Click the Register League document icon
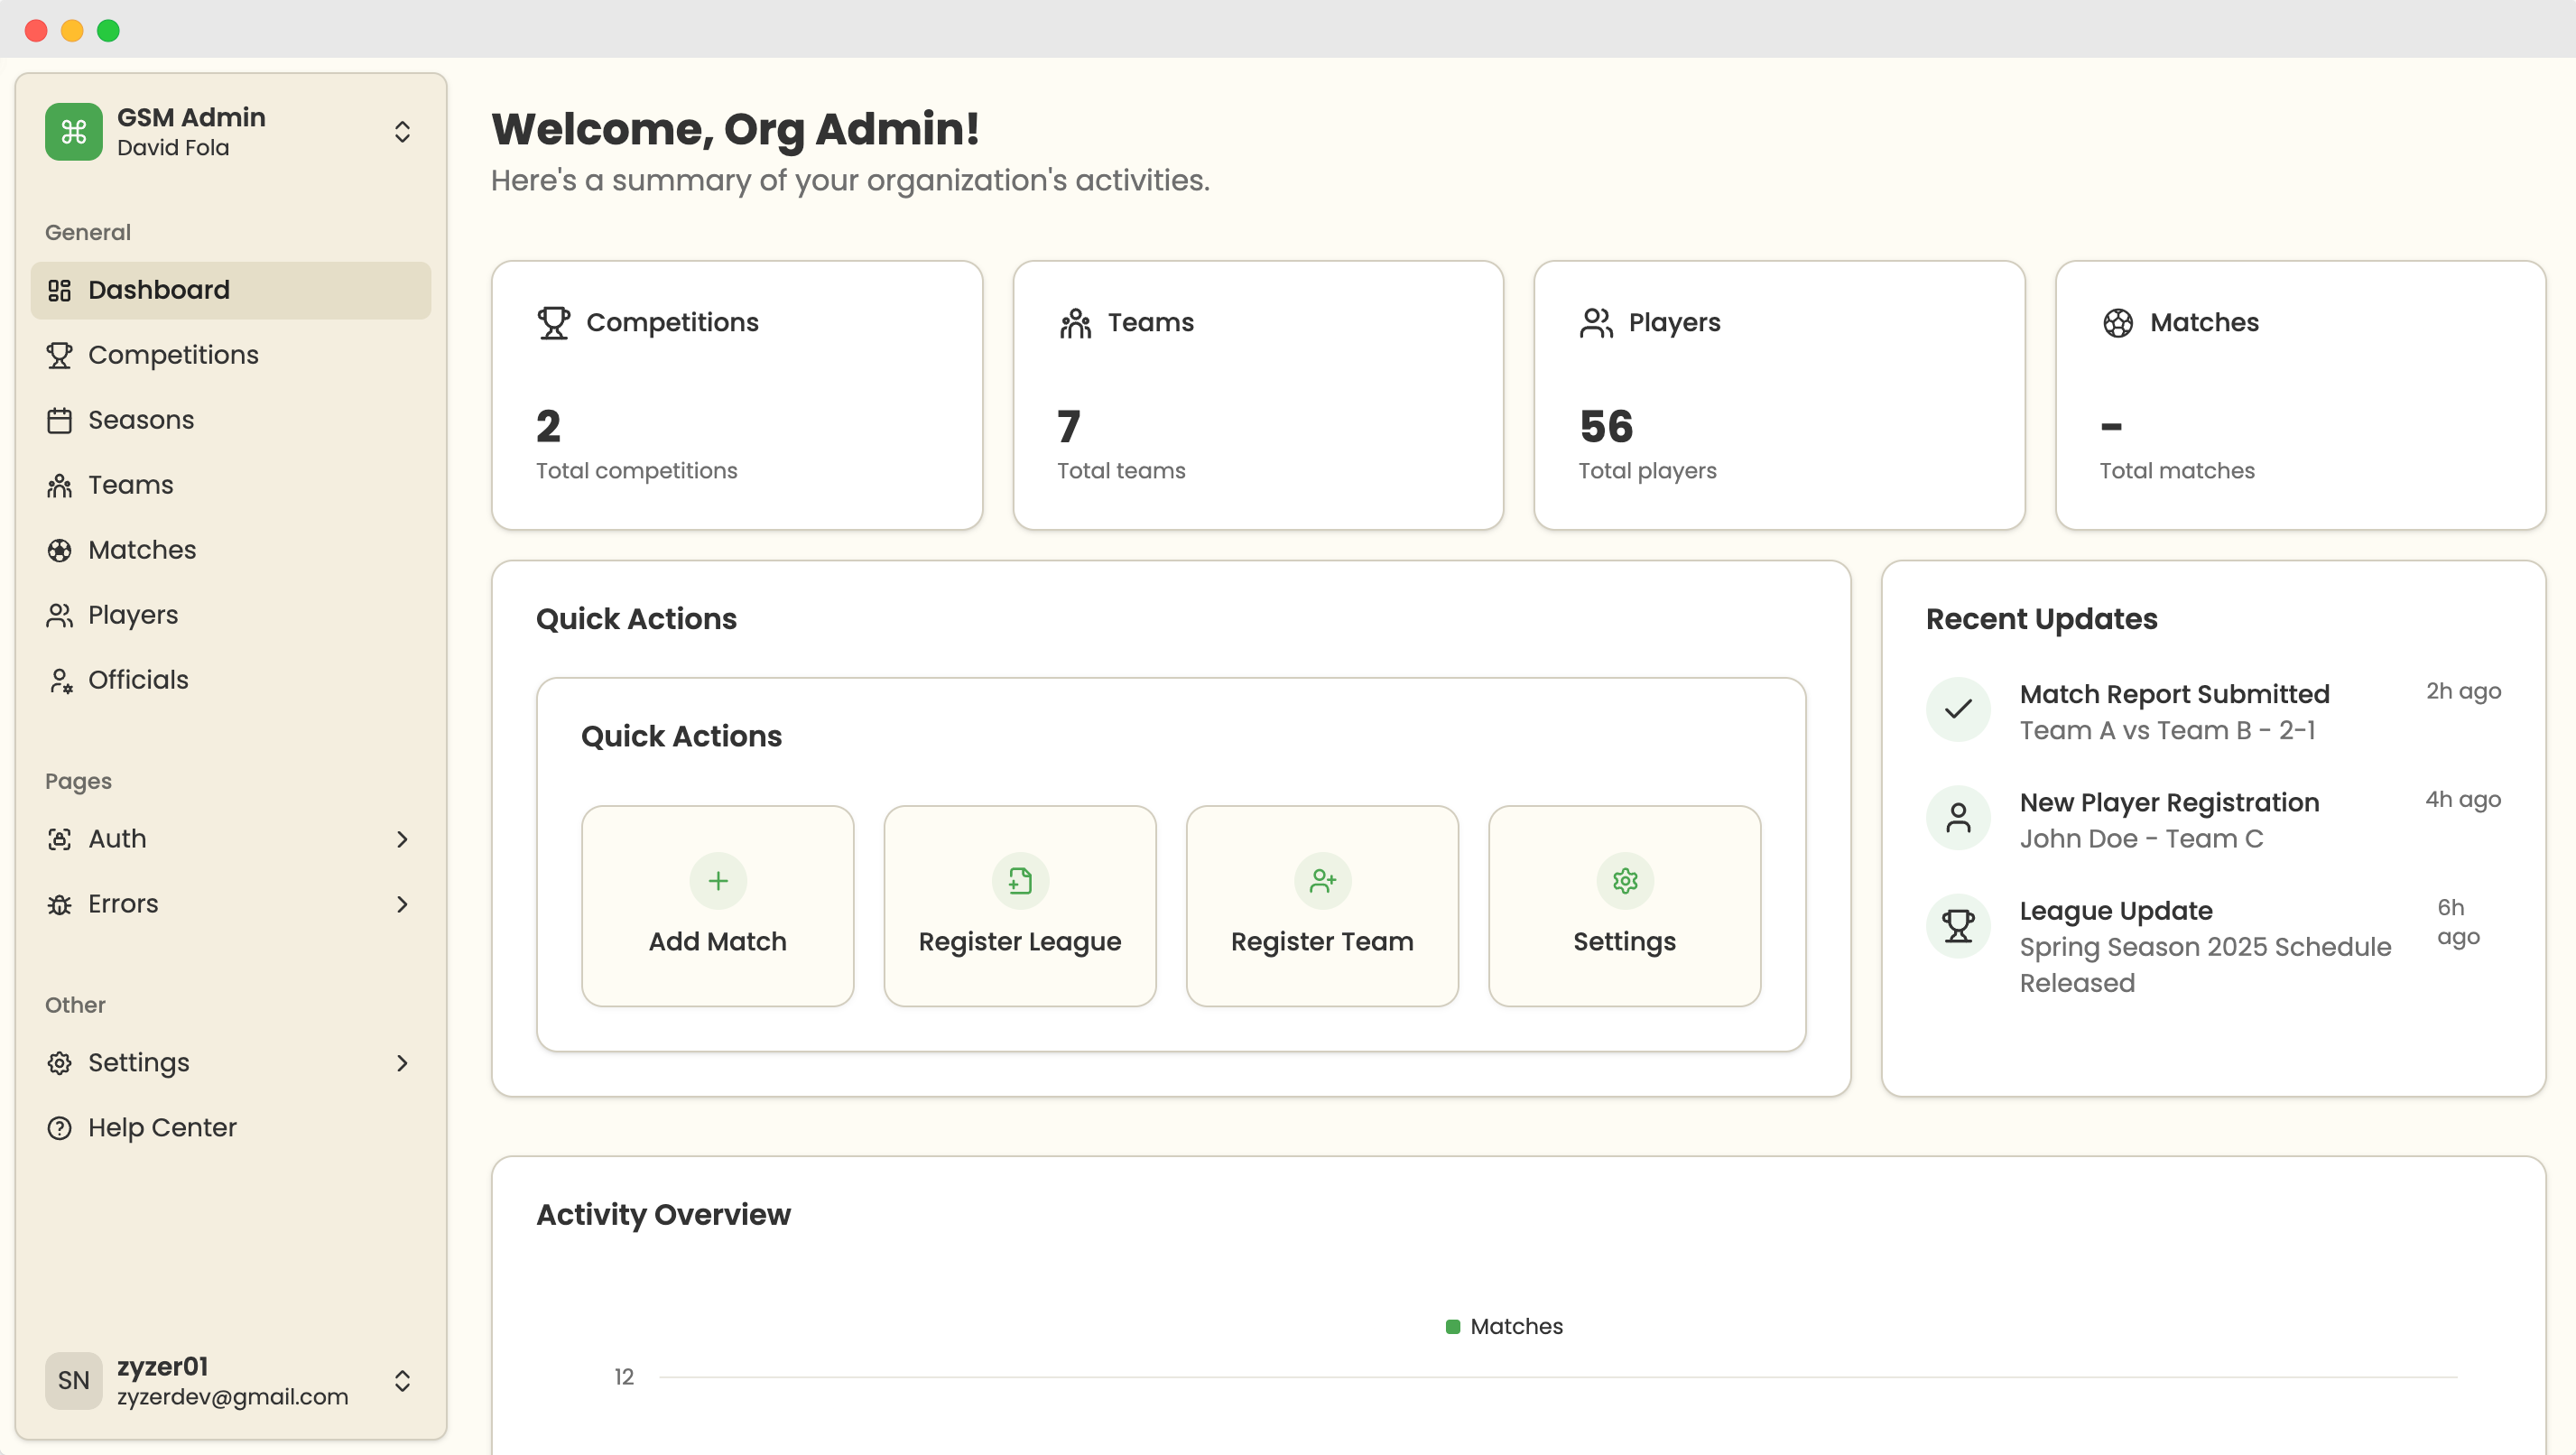 coord(1019,881)
